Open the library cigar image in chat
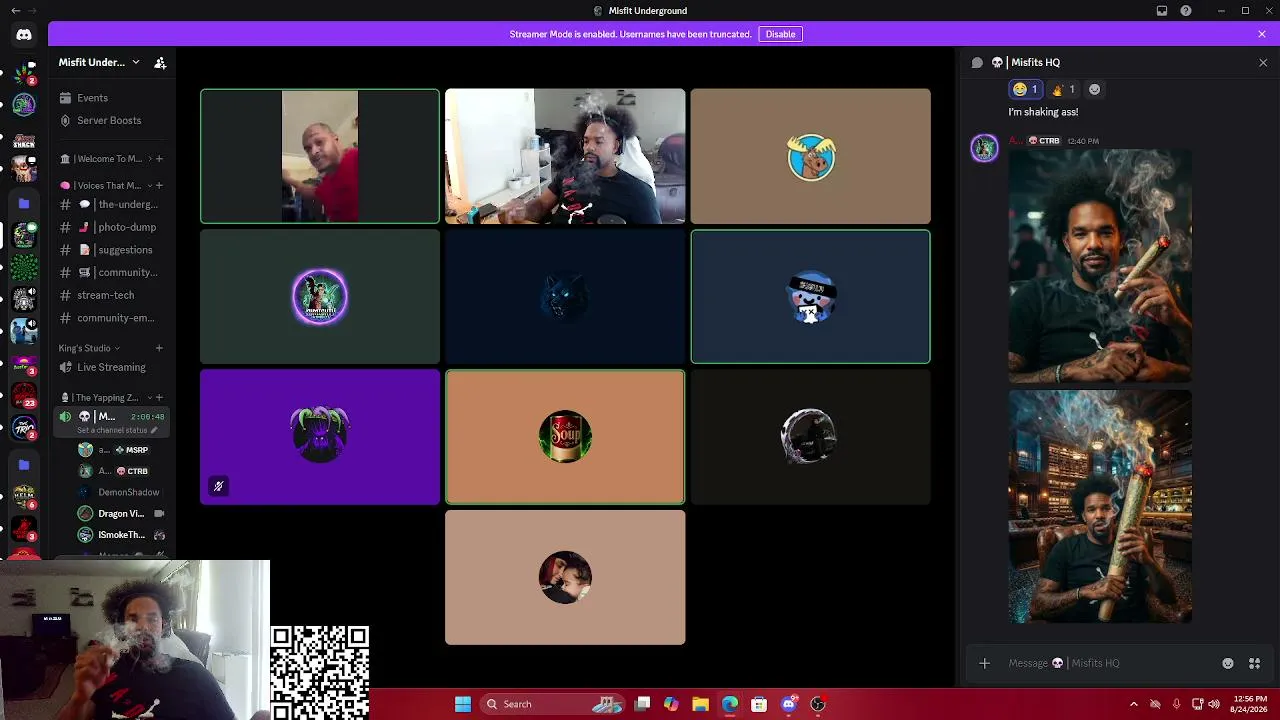Screen dimensions: 1280x720 [x=1100, y=506]
